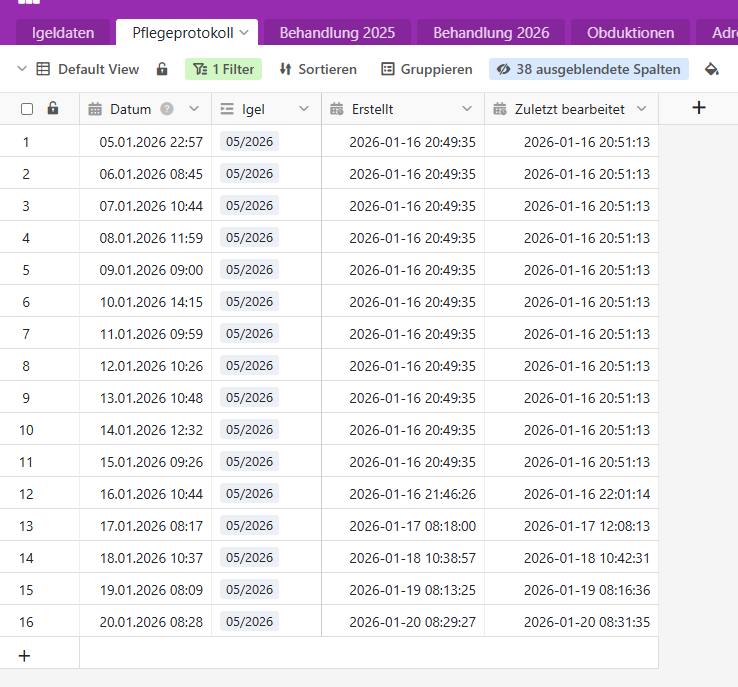This screenshot has height=687, width=738.
Task: Click the help icon next to Datum
Action: click(167, 109)
